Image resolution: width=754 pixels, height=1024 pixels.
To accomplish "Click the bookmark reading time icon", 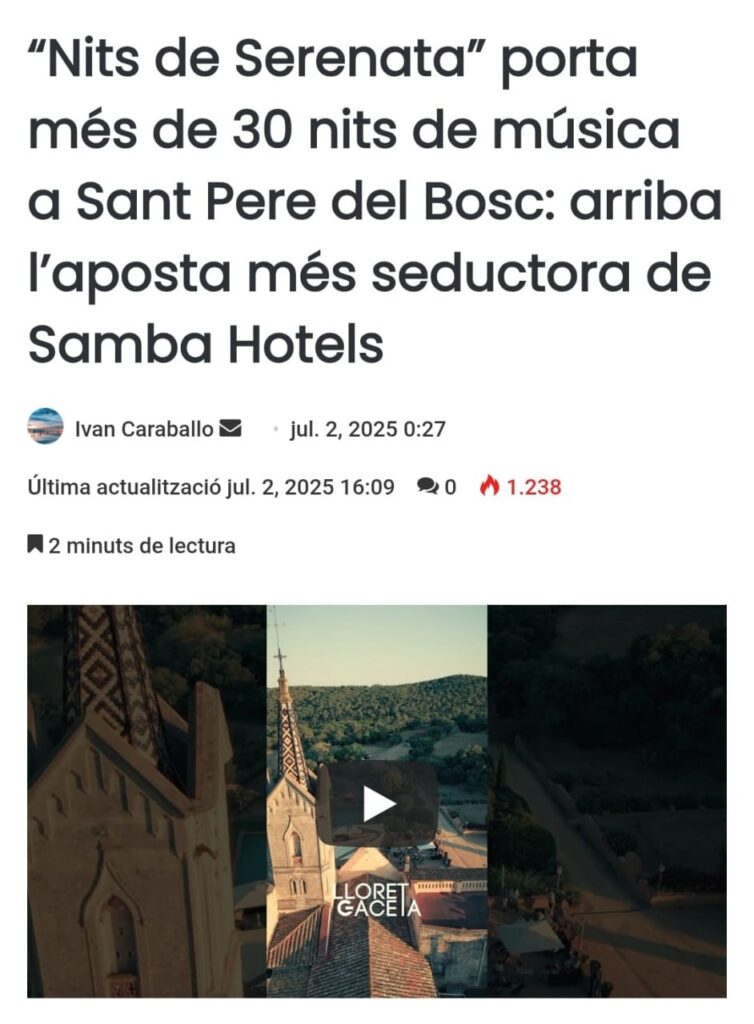I will pyautogui.click(x=35, y=544).
